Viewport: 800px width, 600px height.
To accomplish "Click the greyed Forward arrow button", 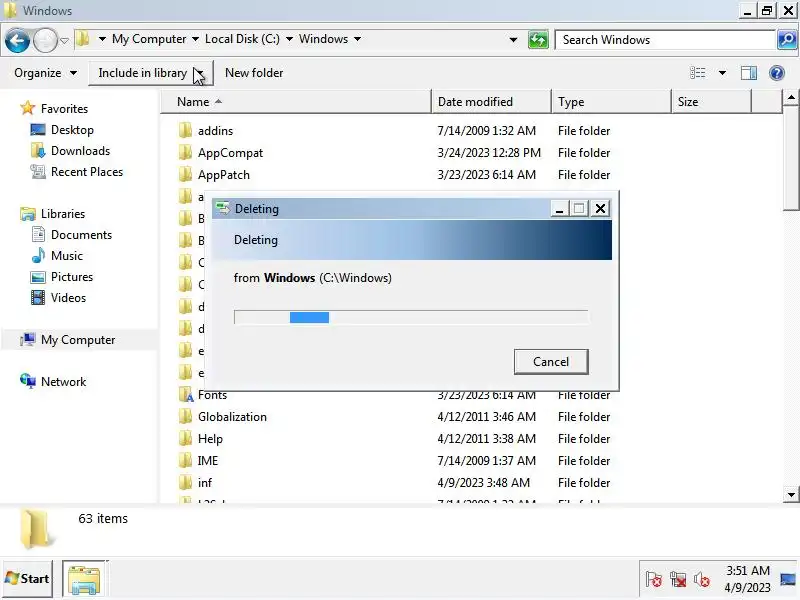I will point(45,40).
